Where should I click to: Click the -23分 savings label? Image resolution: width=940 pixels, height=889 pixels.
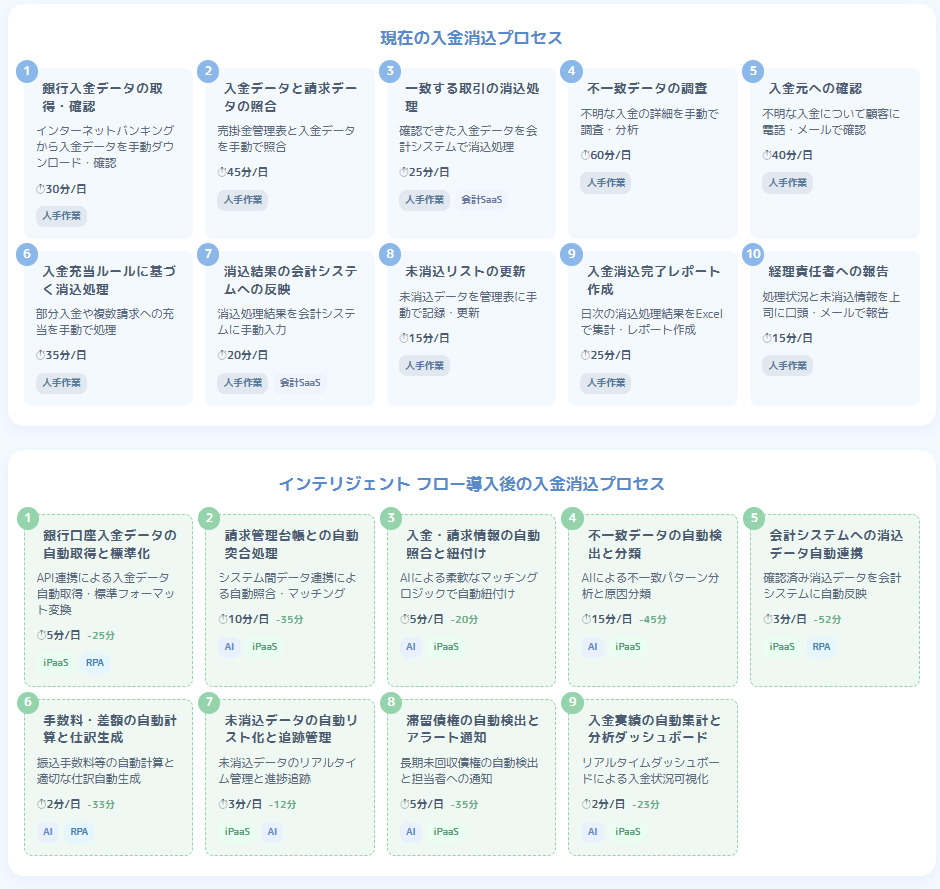click(x=646, y=804)
